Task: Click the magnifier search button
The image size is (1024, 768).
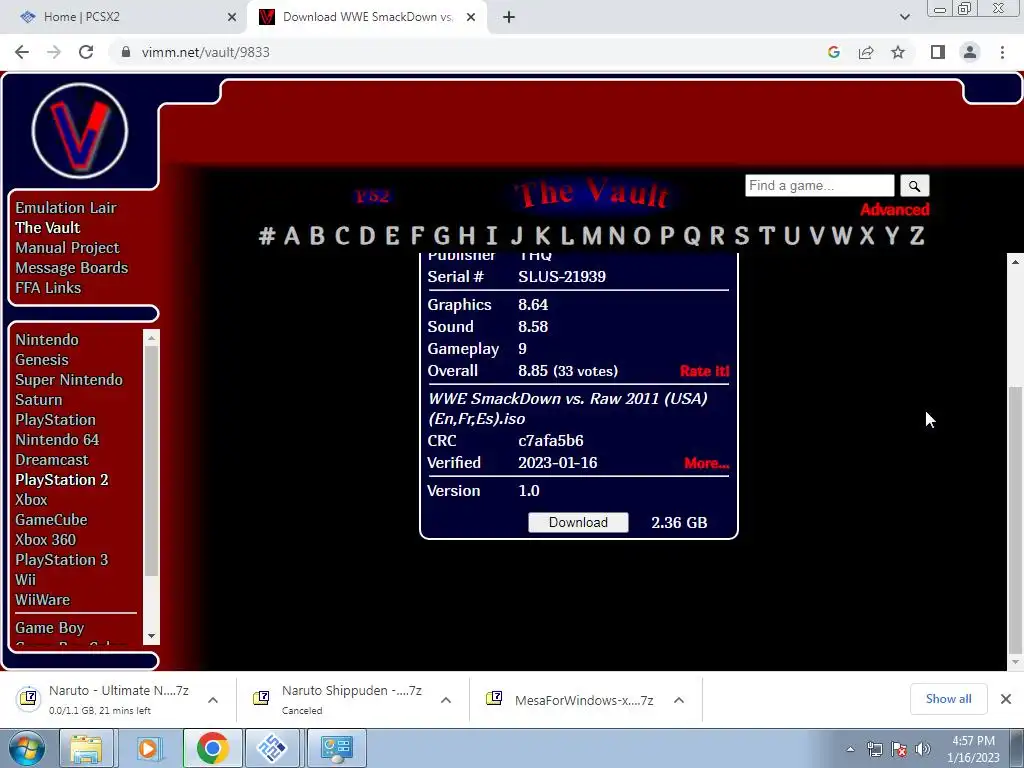Action: point(914,186)
